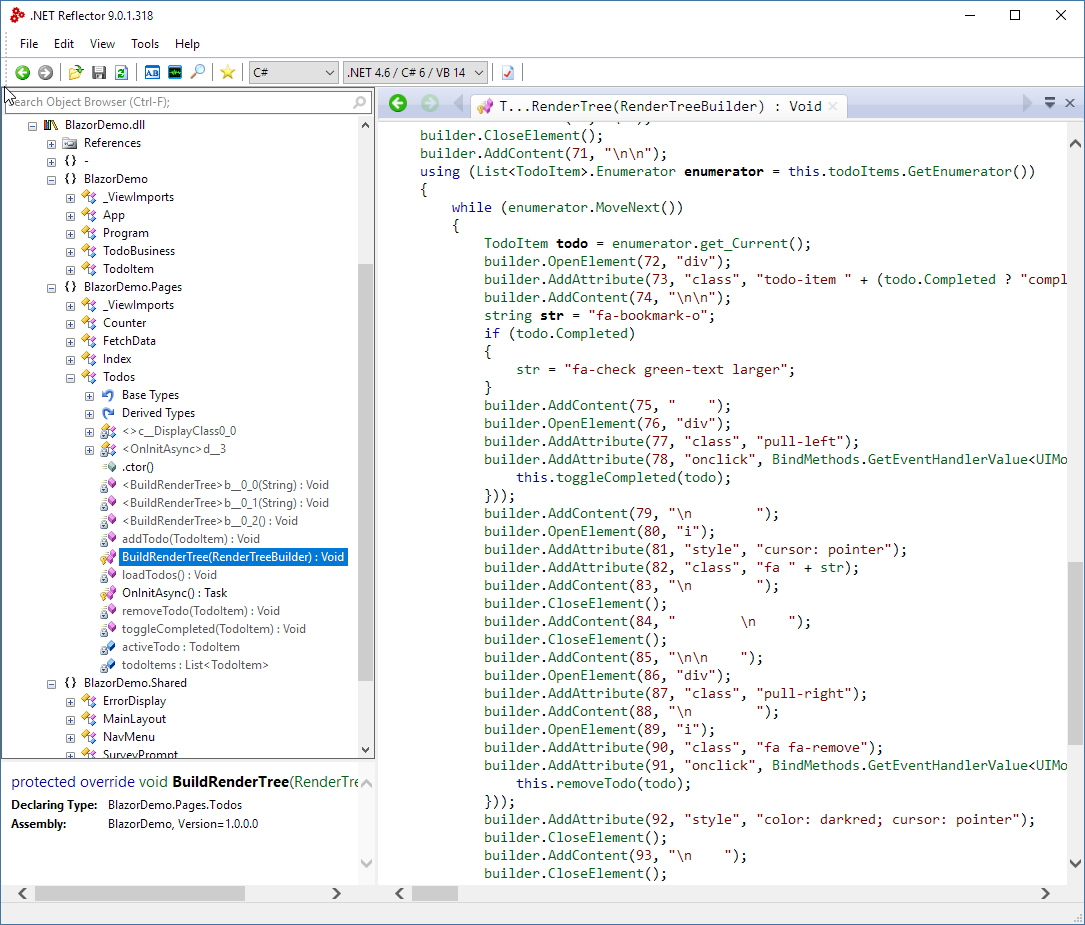Expand the References node under BlazorDemo.dll

pyautogui.click(x=51, y=142)
